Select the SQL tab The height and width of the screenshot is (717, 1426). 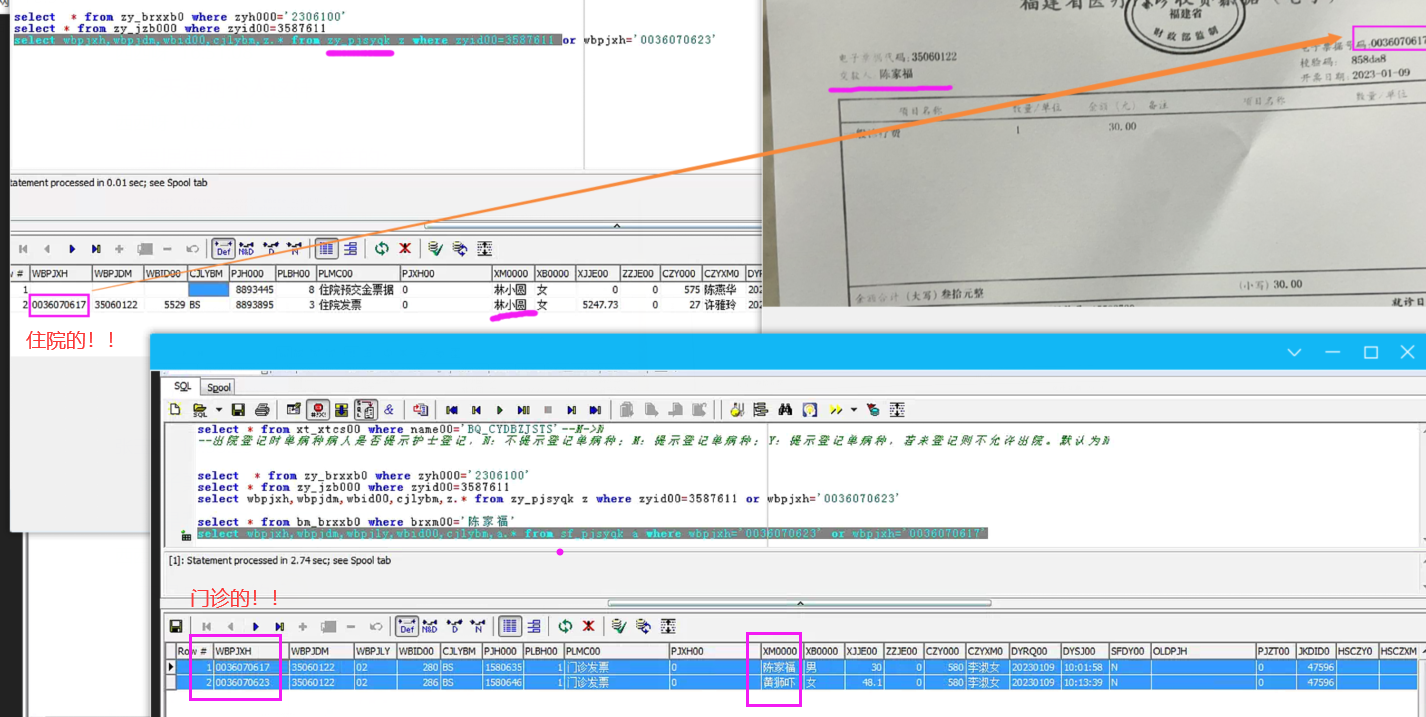[x=183, y=387]
